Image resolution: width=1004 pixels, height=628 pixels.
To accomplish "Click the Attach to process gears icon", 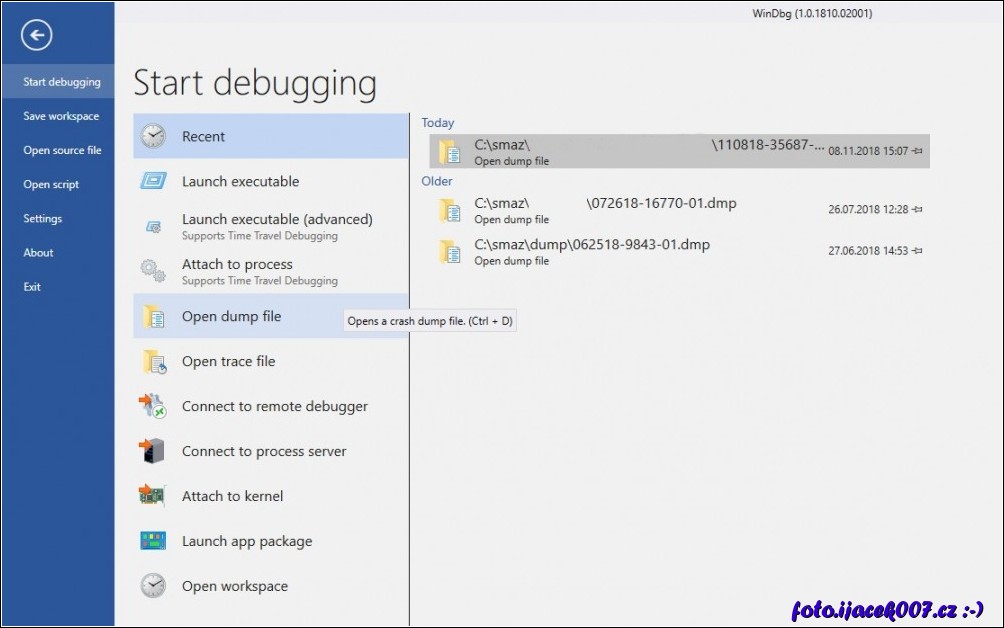I will point(153,271).
